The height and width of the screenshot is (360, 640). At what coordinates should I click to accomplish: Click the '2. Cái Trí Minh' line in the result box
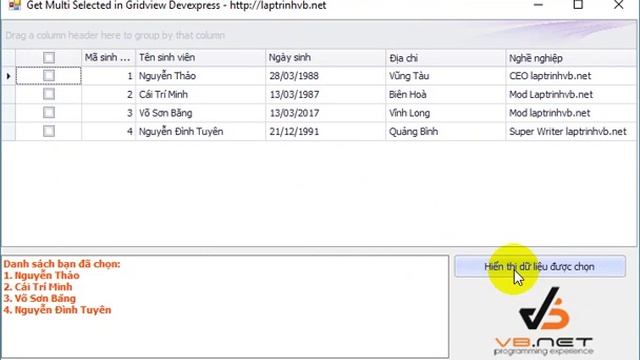(38, 287)
